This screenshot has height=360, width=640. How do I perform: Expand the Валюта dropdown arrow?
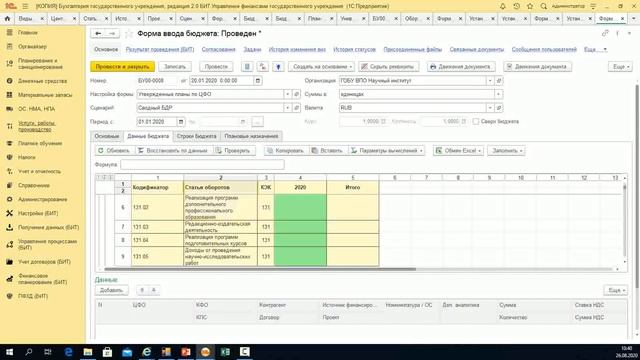pyautogui.click(x=490, y=108)
